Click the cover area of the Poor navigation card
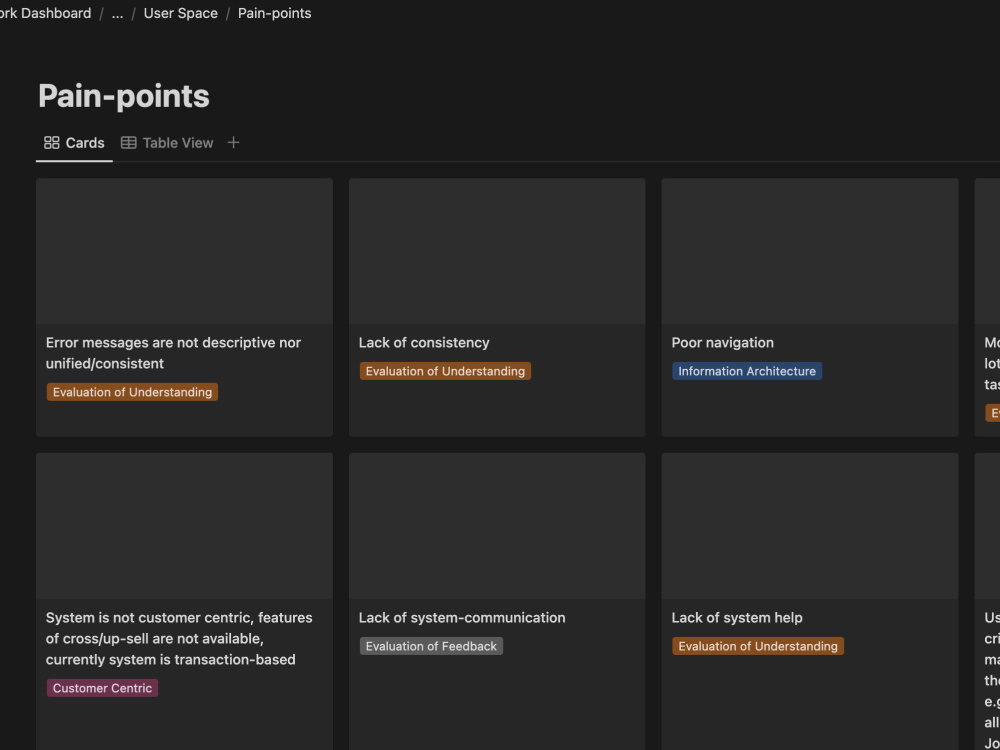The width and height of the screenshot is (1000, 750). tap(809, 251)
